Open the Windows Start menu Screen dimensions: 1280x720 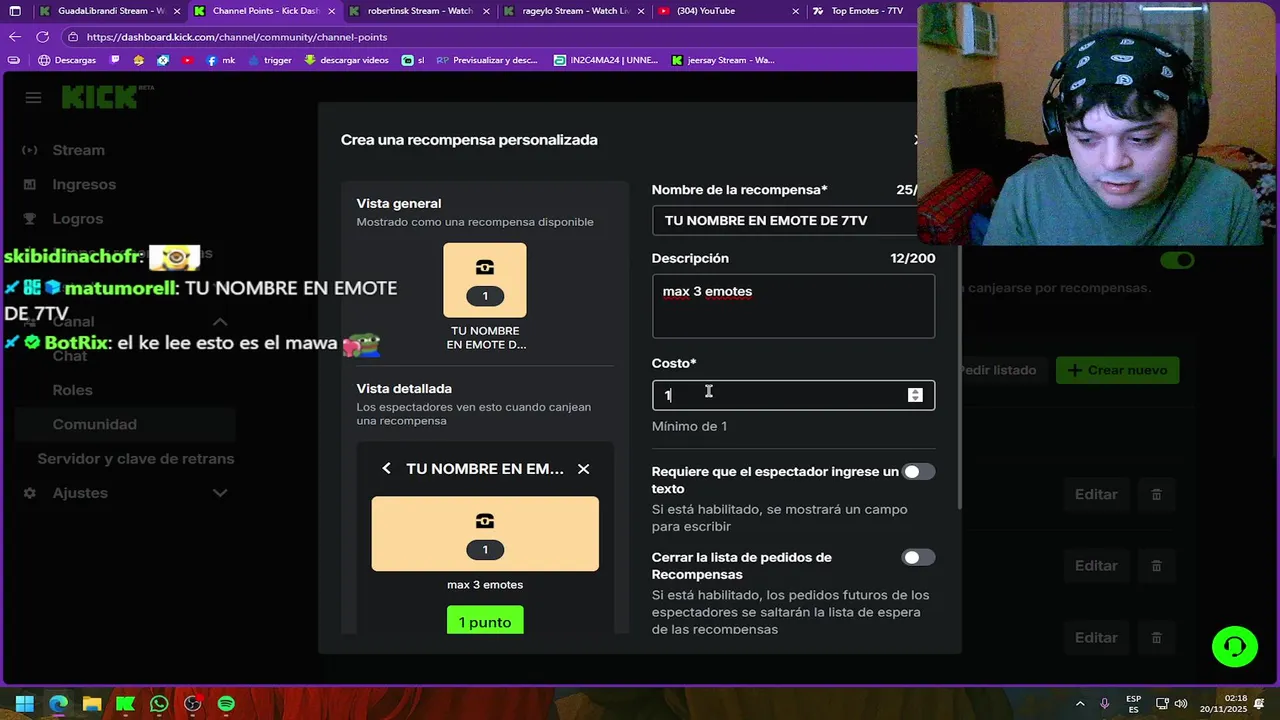(x=25, y=704)
